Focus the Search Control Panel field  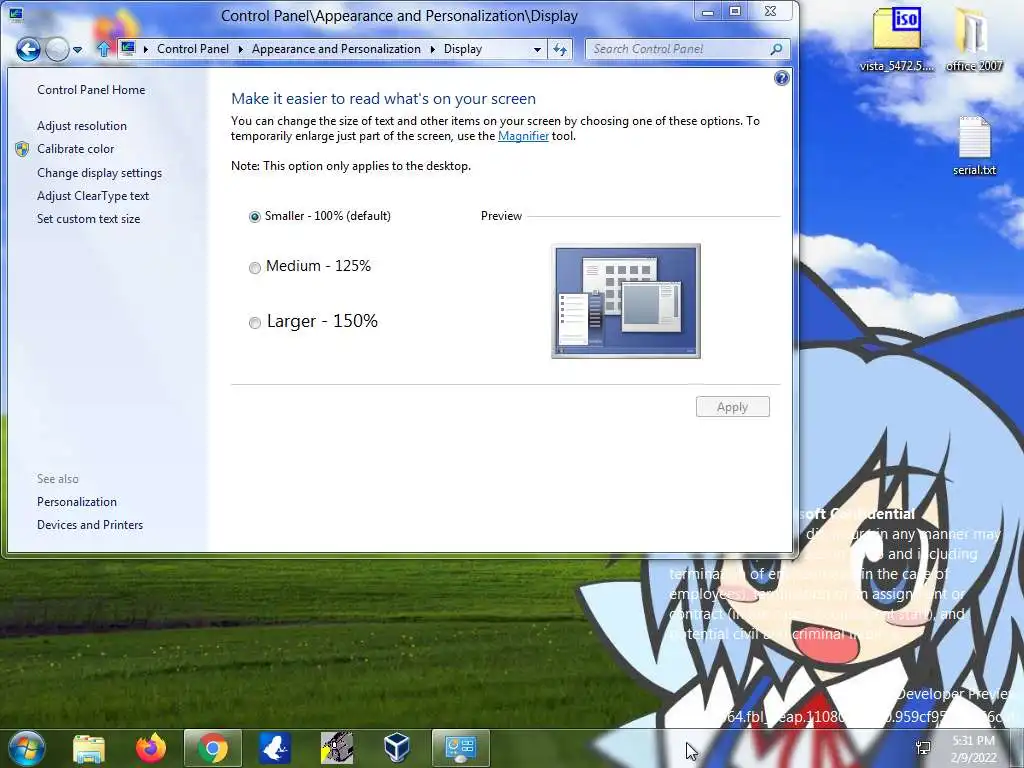(x=679, y=49)
